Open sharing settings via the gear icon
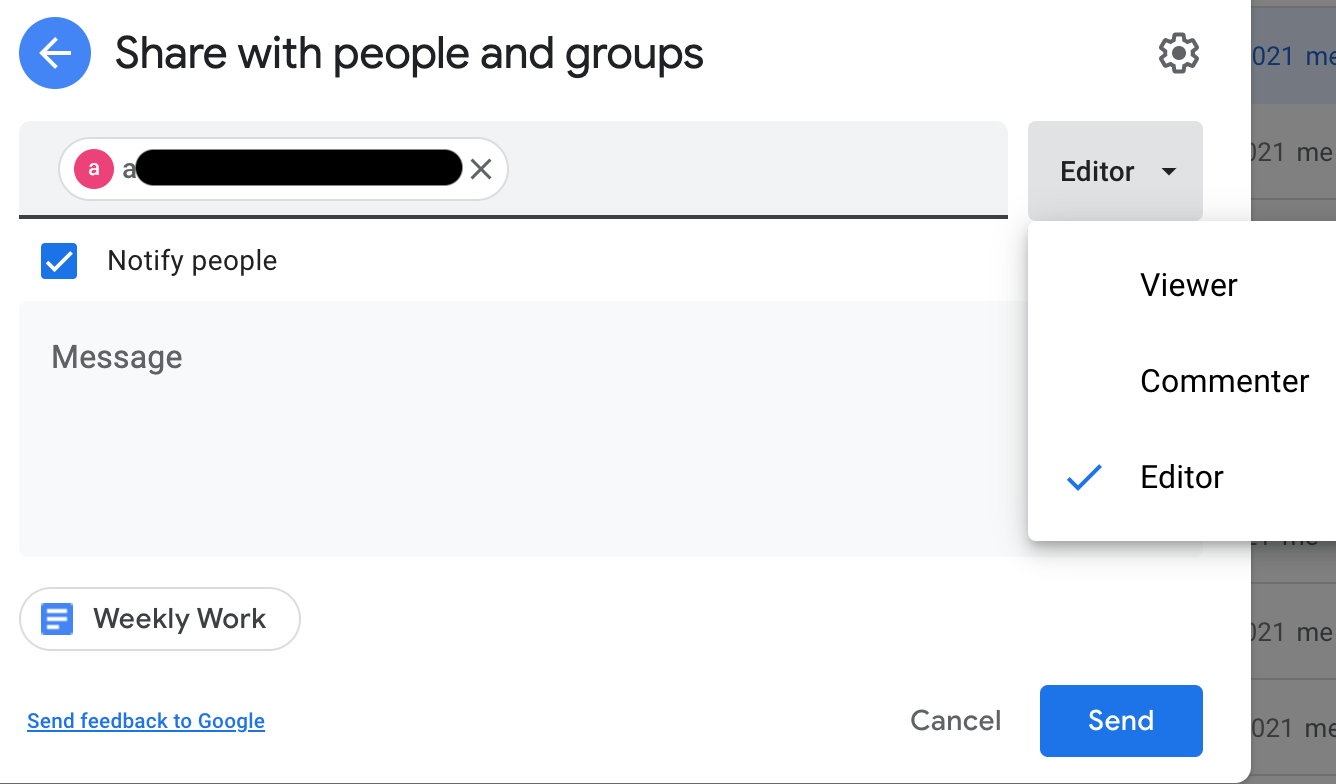The height and width of the screenshot is (784, 1336). (x=1178, y=54)
